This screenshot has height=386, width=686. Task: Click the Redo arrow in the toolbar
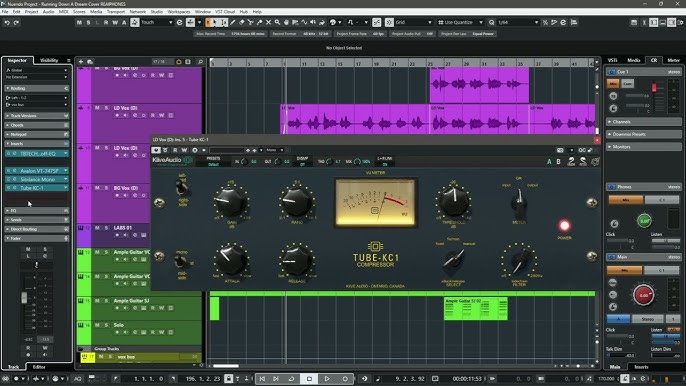16,22
